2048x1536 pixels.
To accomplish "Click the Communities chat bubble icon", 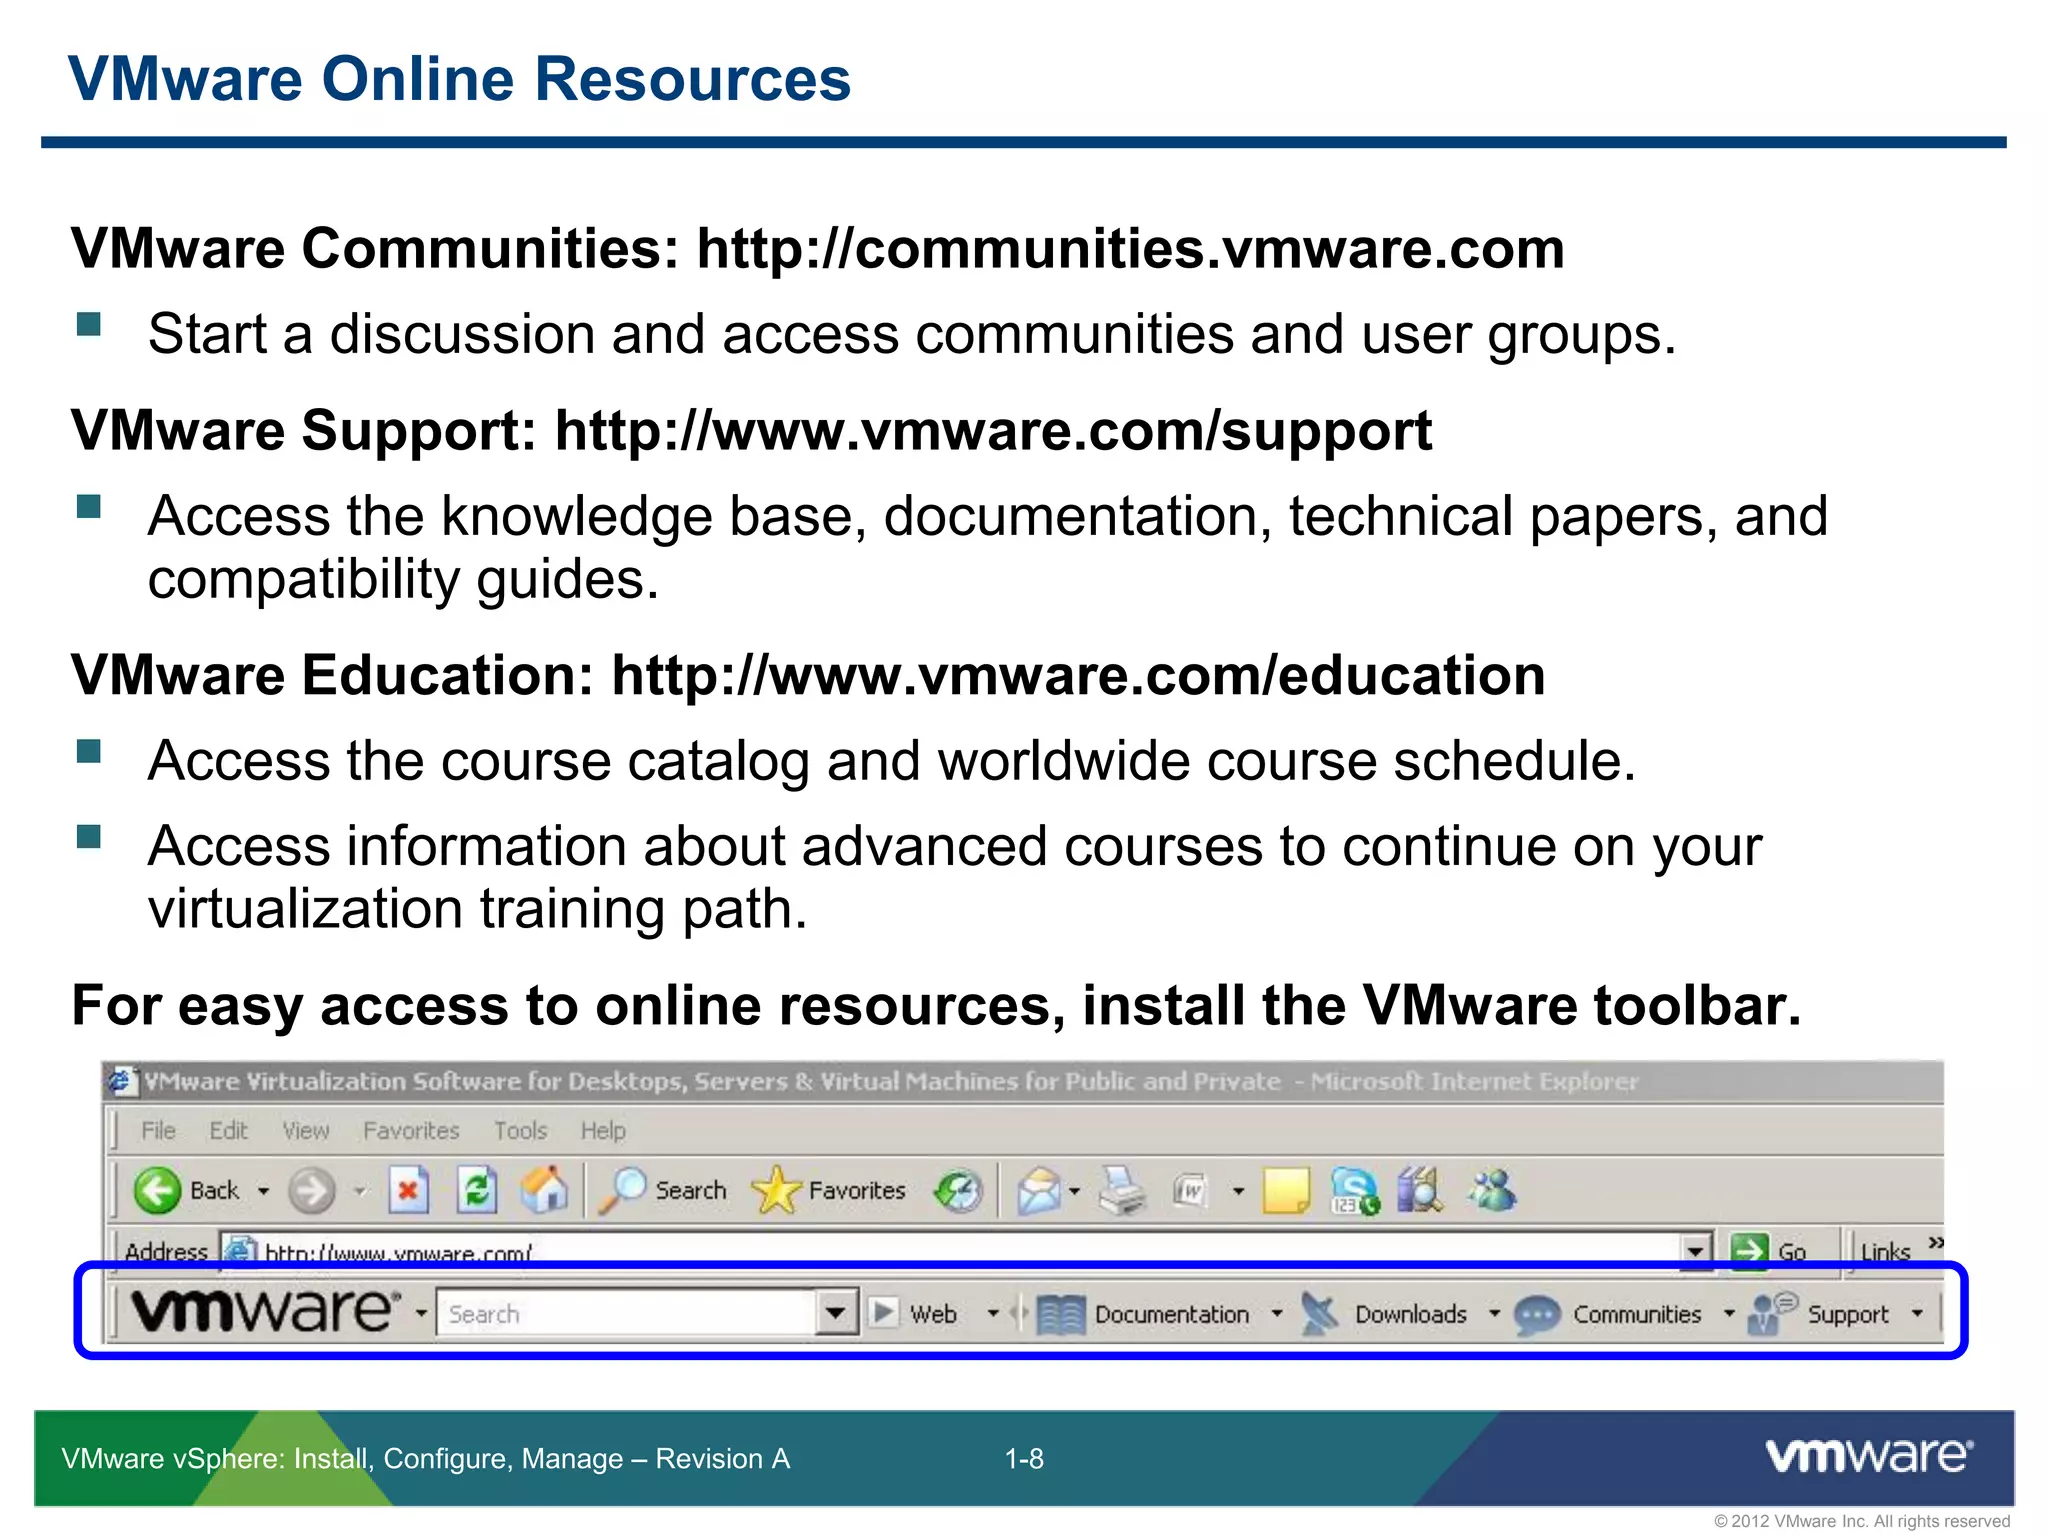I will 1537,1315.
